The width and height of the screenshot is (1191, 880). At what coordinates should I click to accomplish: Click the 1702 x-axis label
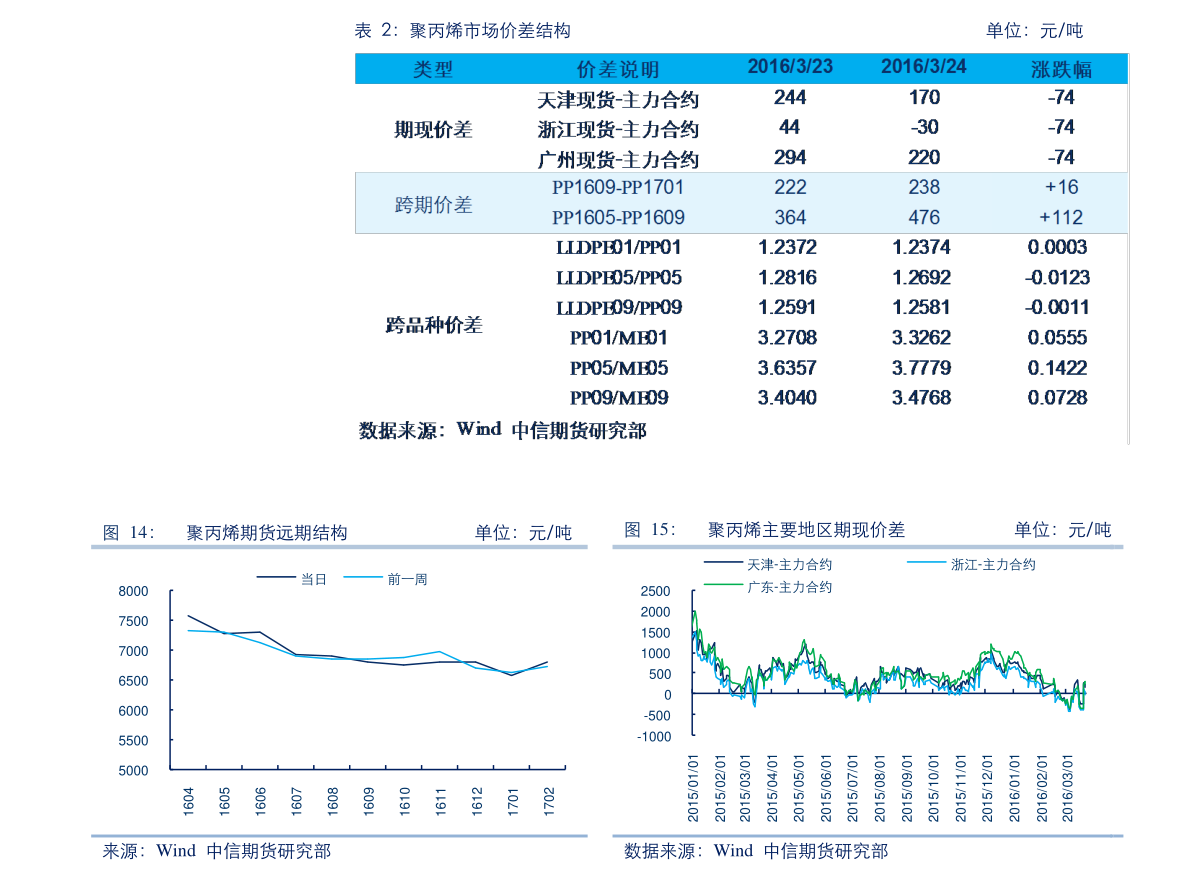click(x=549, y=799)
